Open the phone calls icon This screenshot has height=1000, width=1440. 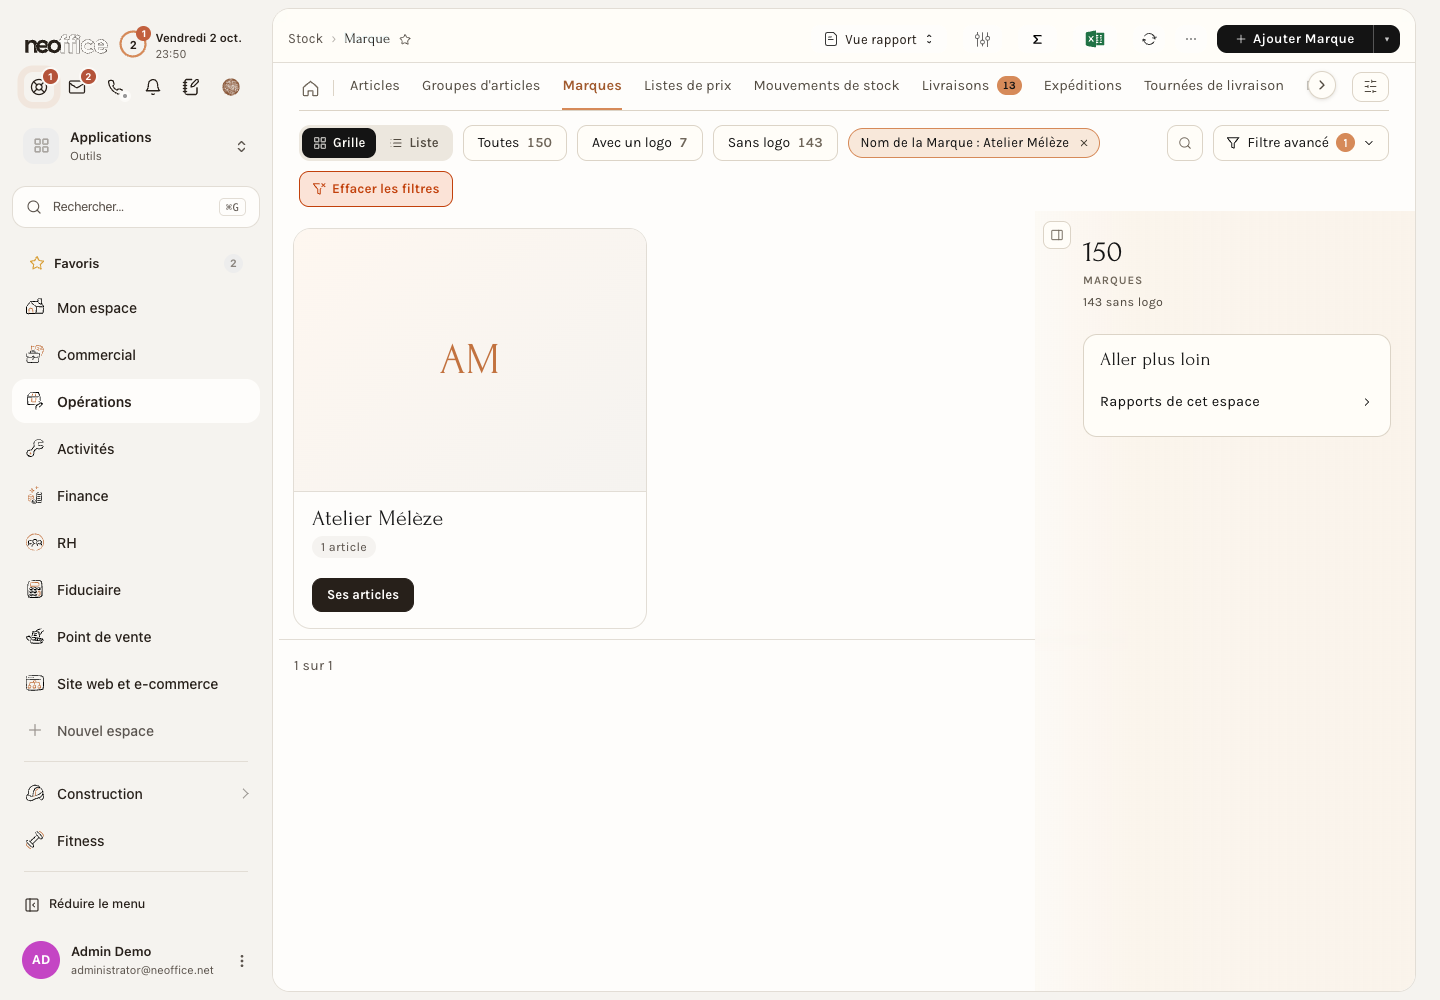pyautogui.click(x=116, y=87)
